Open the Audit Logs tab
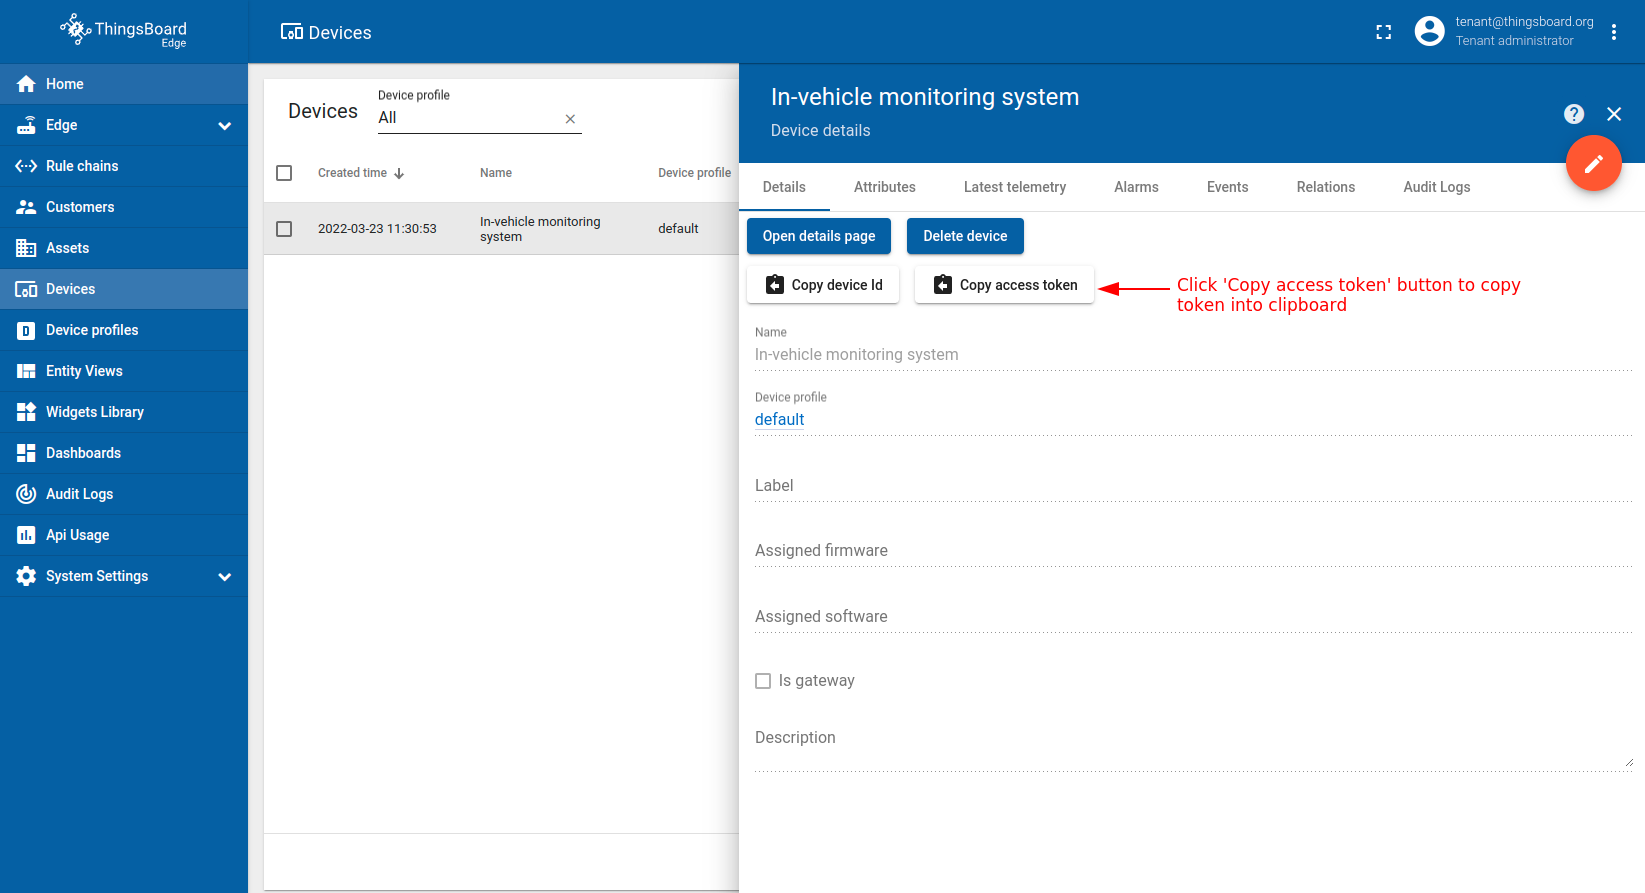This screenshot has width=1645, height=893. pos(1437,187)
